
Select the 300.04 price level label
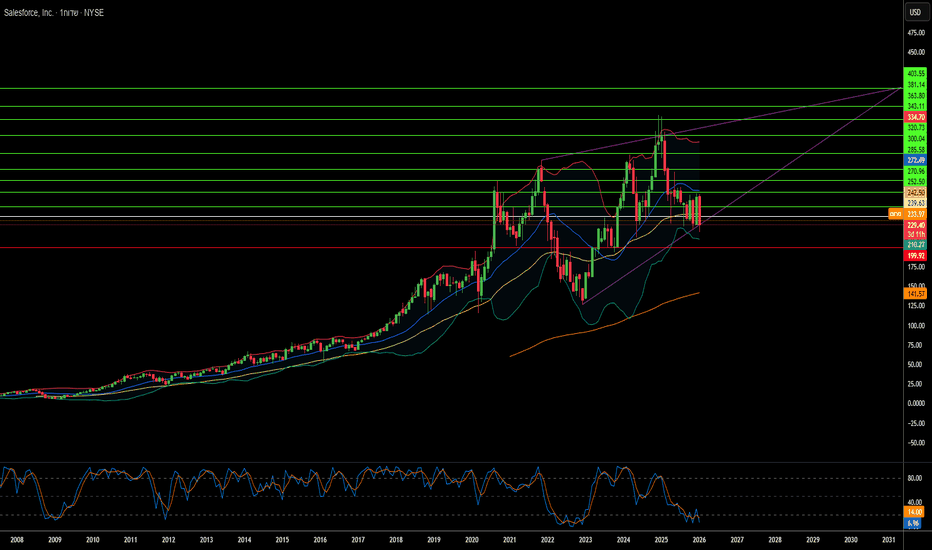915,139
